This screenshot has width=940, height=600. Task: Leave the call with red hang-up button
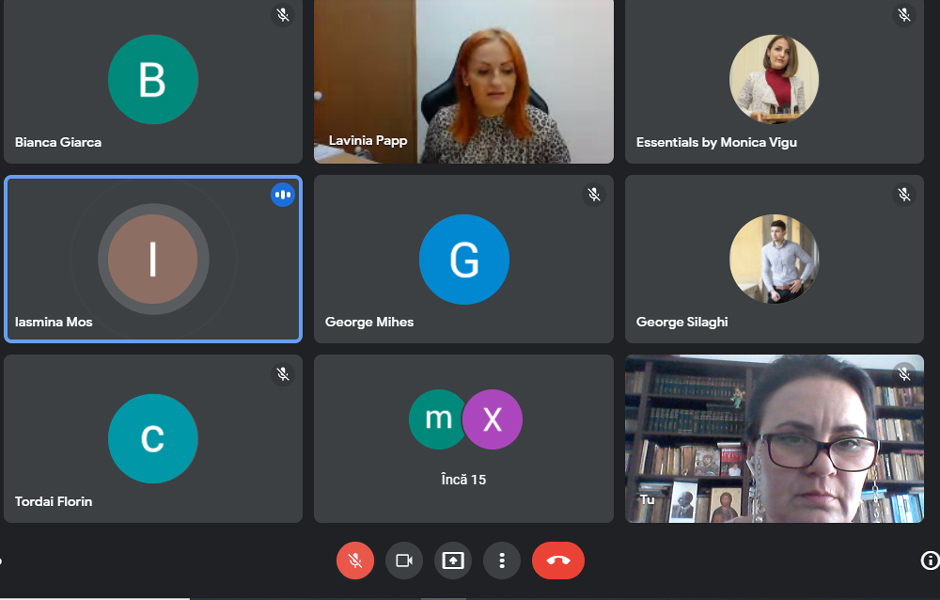coord(558,560)
